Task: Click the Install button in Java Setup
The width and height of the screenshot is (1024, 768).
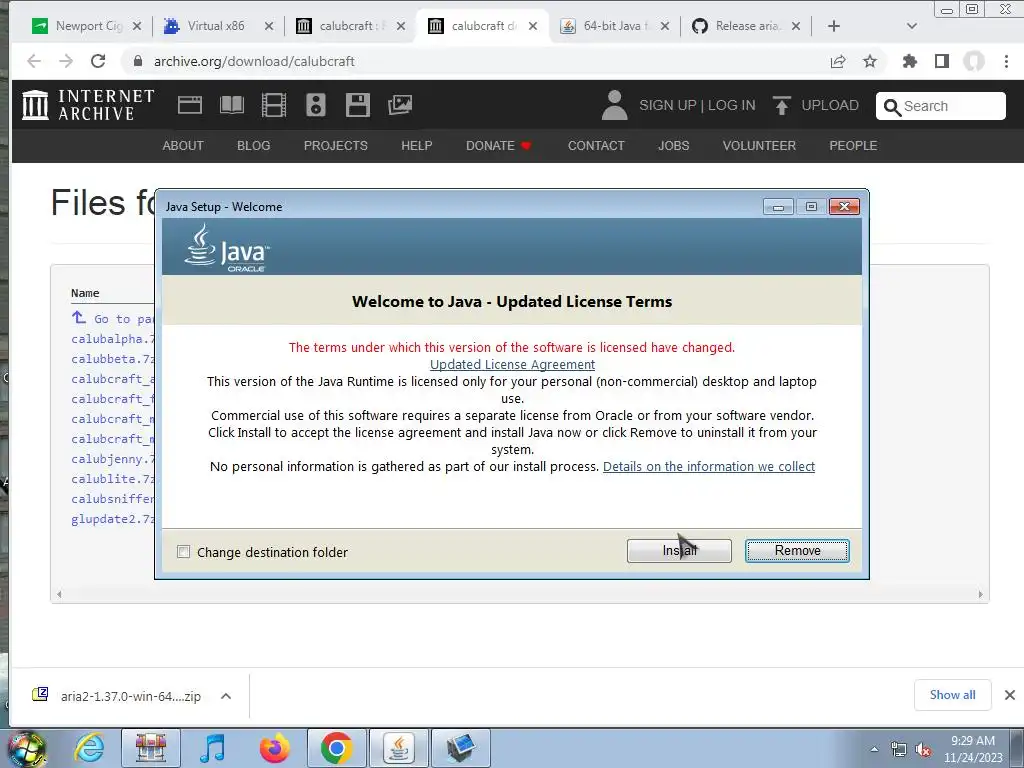Action: 679,551
